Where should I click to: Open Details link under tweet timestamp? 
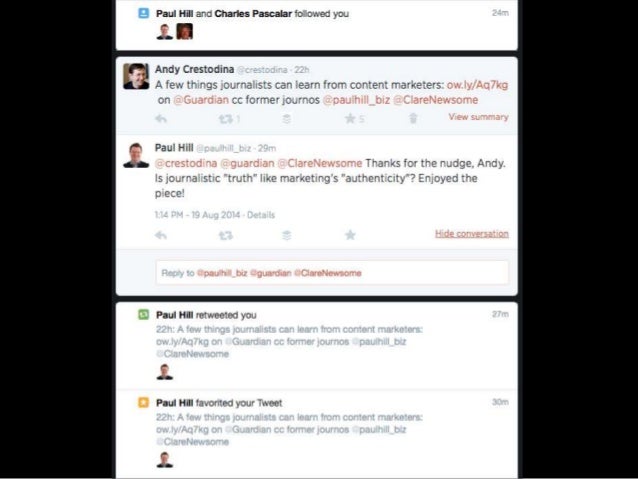pyautogui.click(x=261, y=215)
